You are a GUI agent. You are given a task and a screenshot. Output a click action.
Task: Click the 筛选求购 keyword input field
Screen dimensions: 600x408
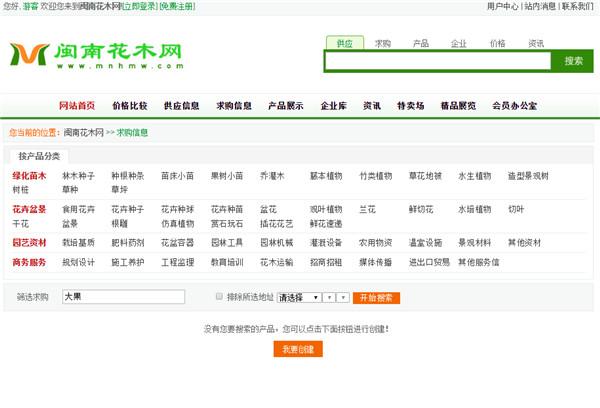pos(123,297)
